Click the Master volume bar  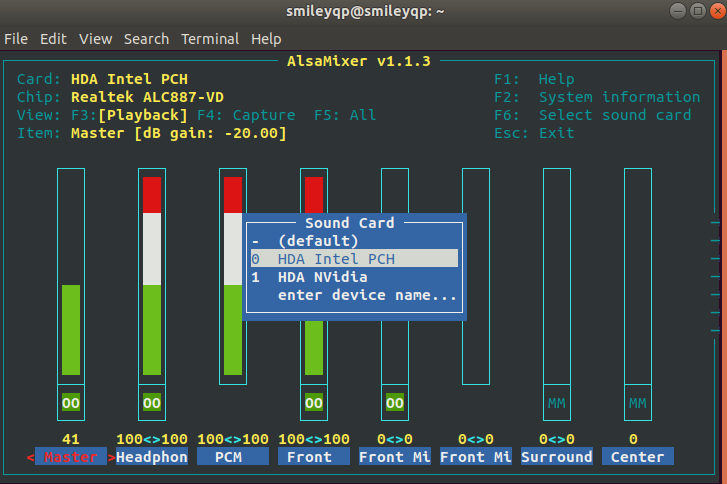[x=71, y=276]
